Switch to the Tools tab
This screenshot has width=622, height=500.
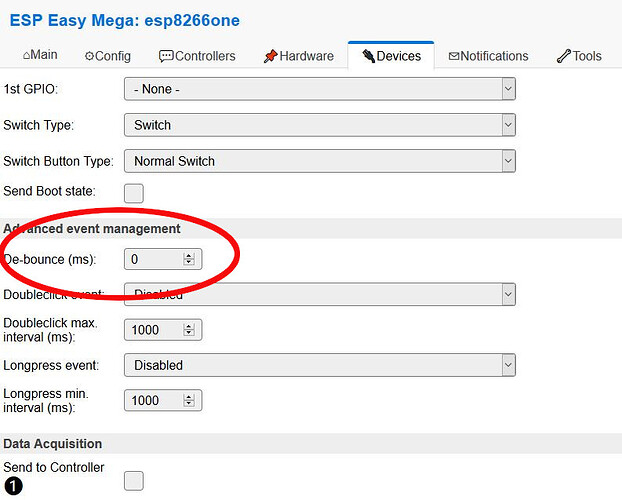tap(579, 56)
